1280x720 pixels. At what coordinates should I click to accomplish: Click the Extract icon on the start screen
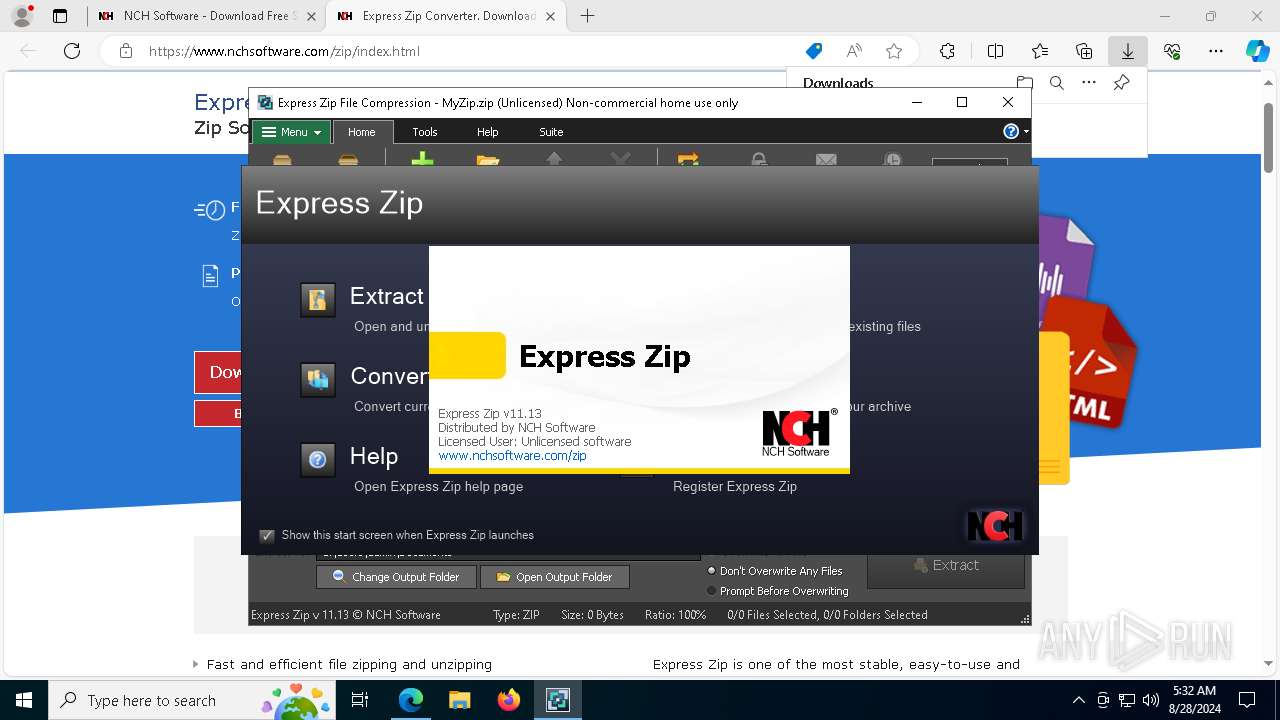[x=318, y=300]
